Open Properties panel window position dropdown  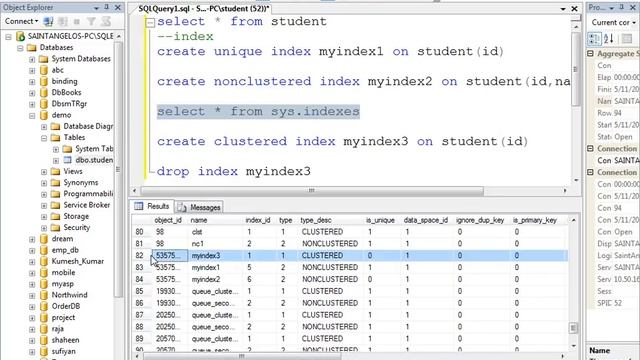coord(612,8)
